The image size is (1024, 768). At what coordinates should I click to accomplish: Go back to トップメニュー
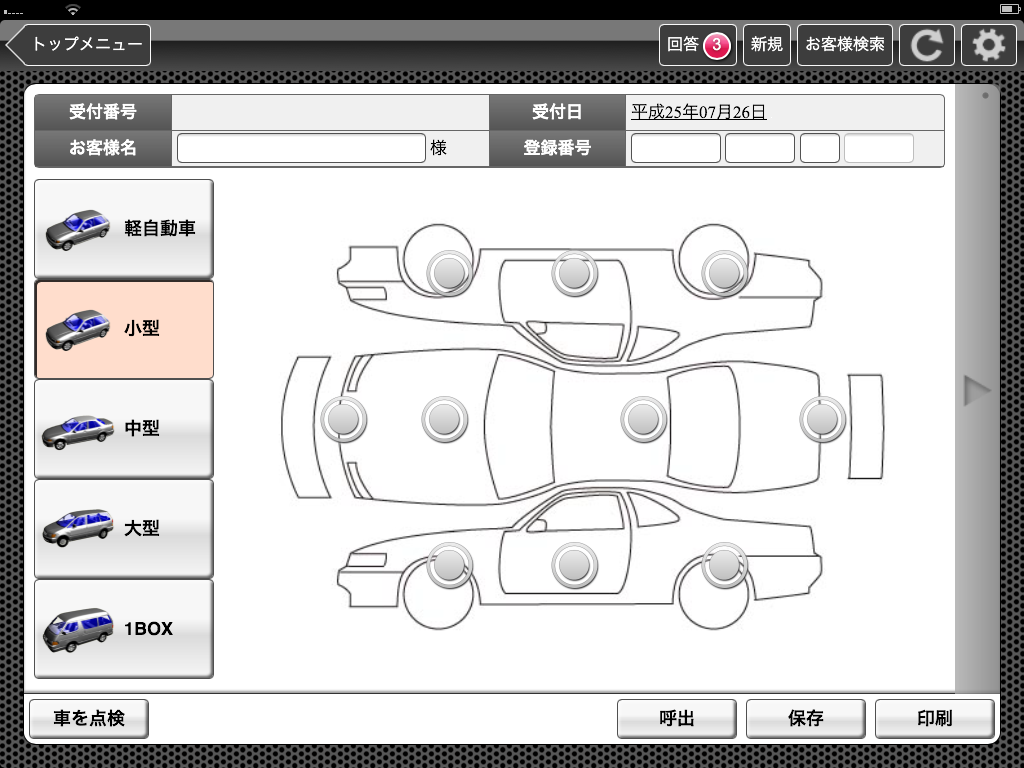point(80,45)
